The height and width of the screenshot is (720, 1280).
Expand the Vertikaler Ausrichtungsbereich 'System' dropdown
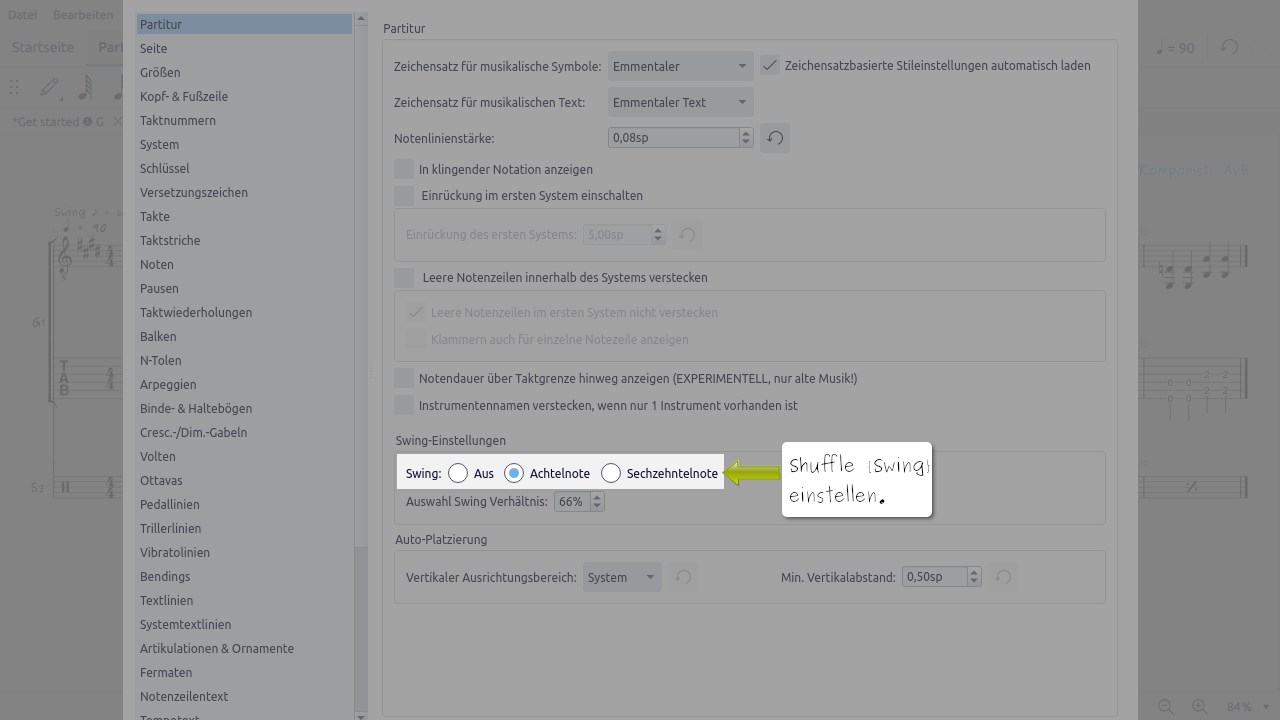pos(622,577)
